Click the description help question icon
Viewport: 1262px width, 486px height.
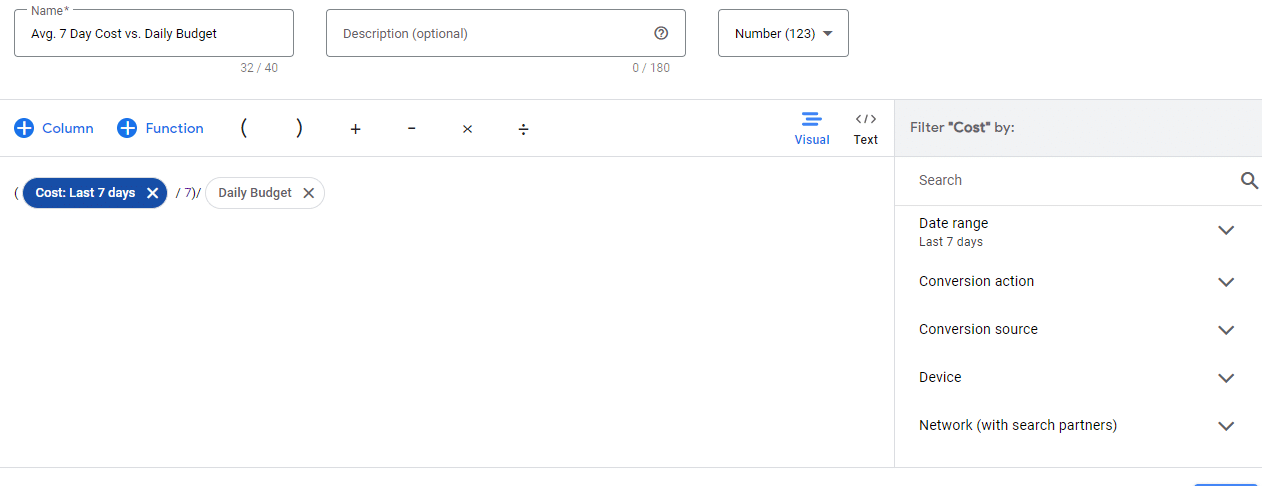coord(661,33)
